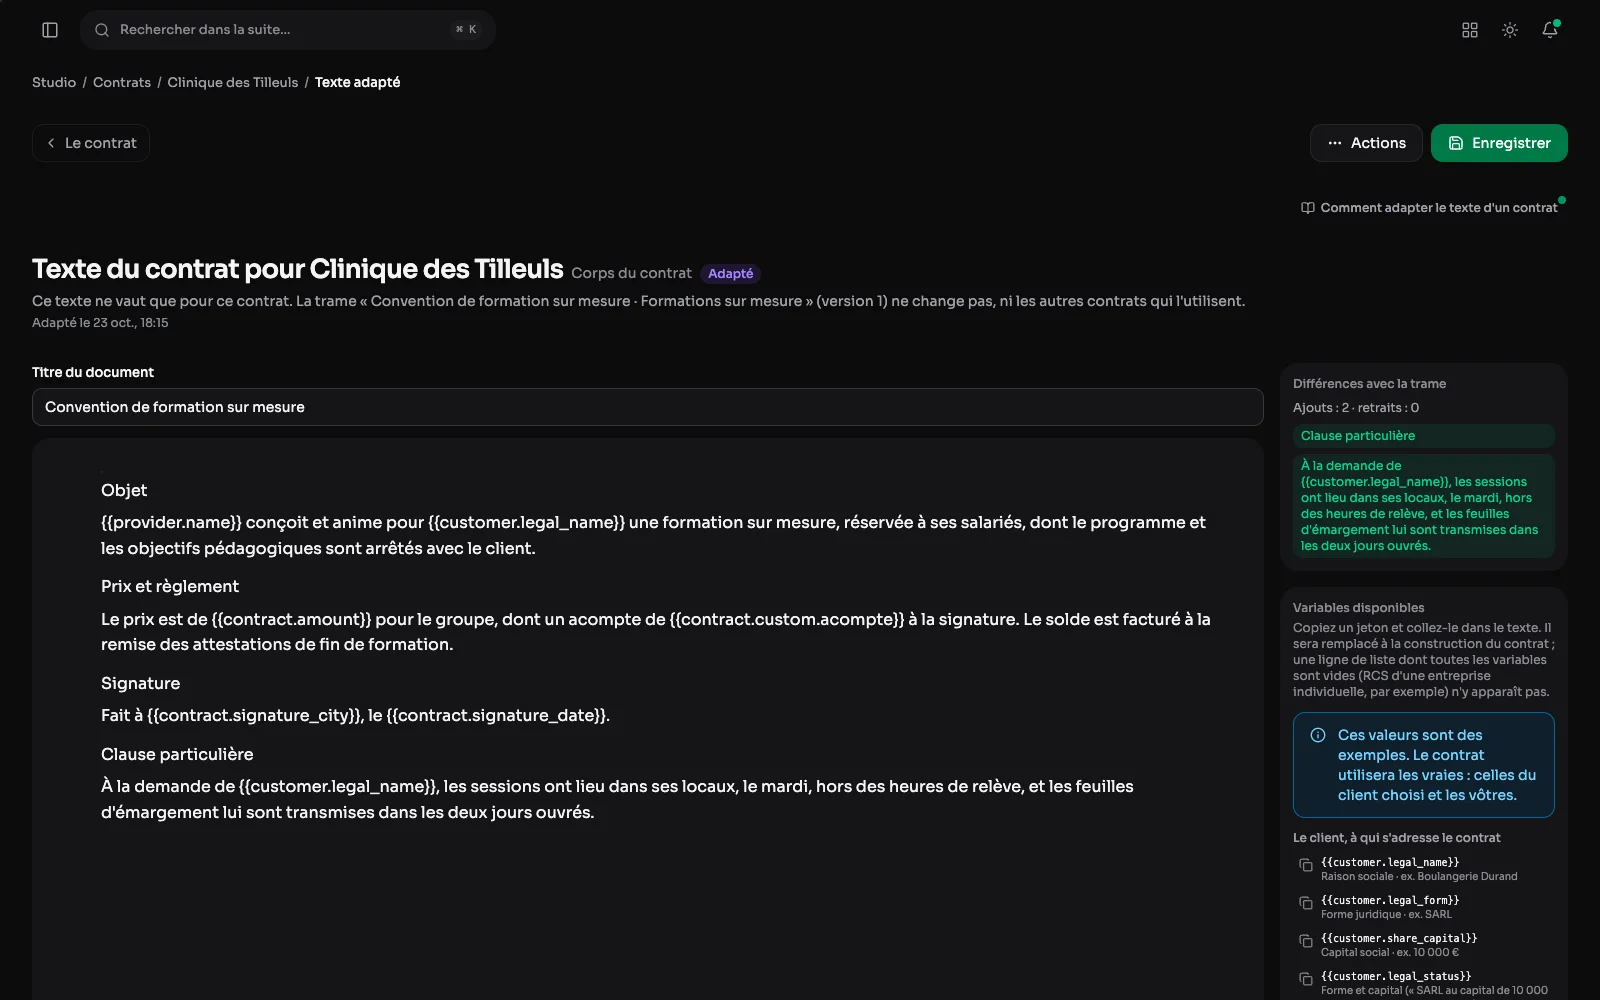
Task: Go back to Le contrat
Action: 91,143
